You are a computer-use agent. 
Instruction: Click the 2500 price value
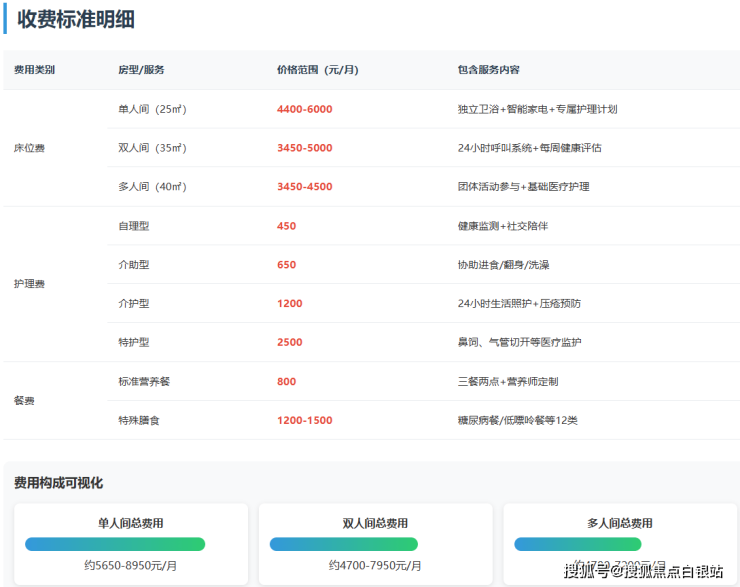[289, 342]
